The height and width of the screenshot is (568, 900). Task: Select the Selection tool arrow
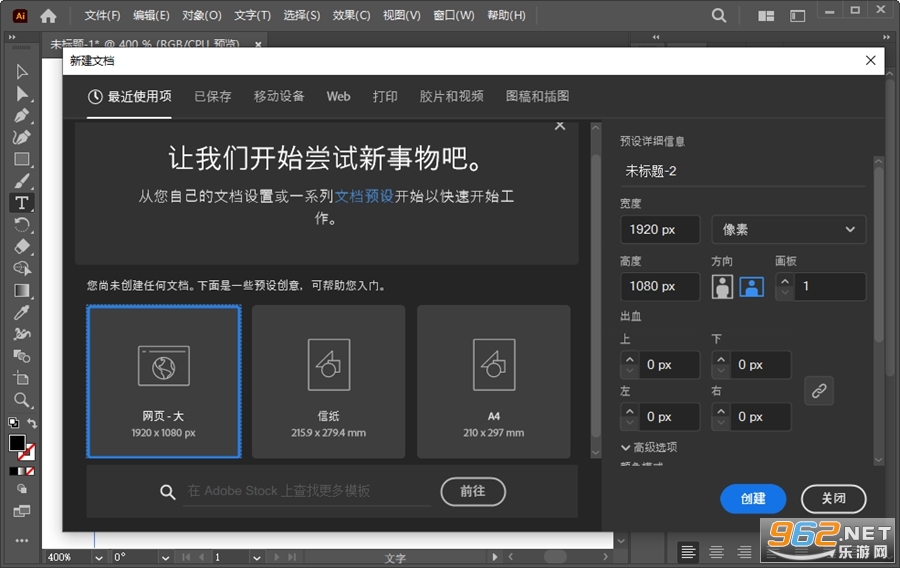point(22,72)
